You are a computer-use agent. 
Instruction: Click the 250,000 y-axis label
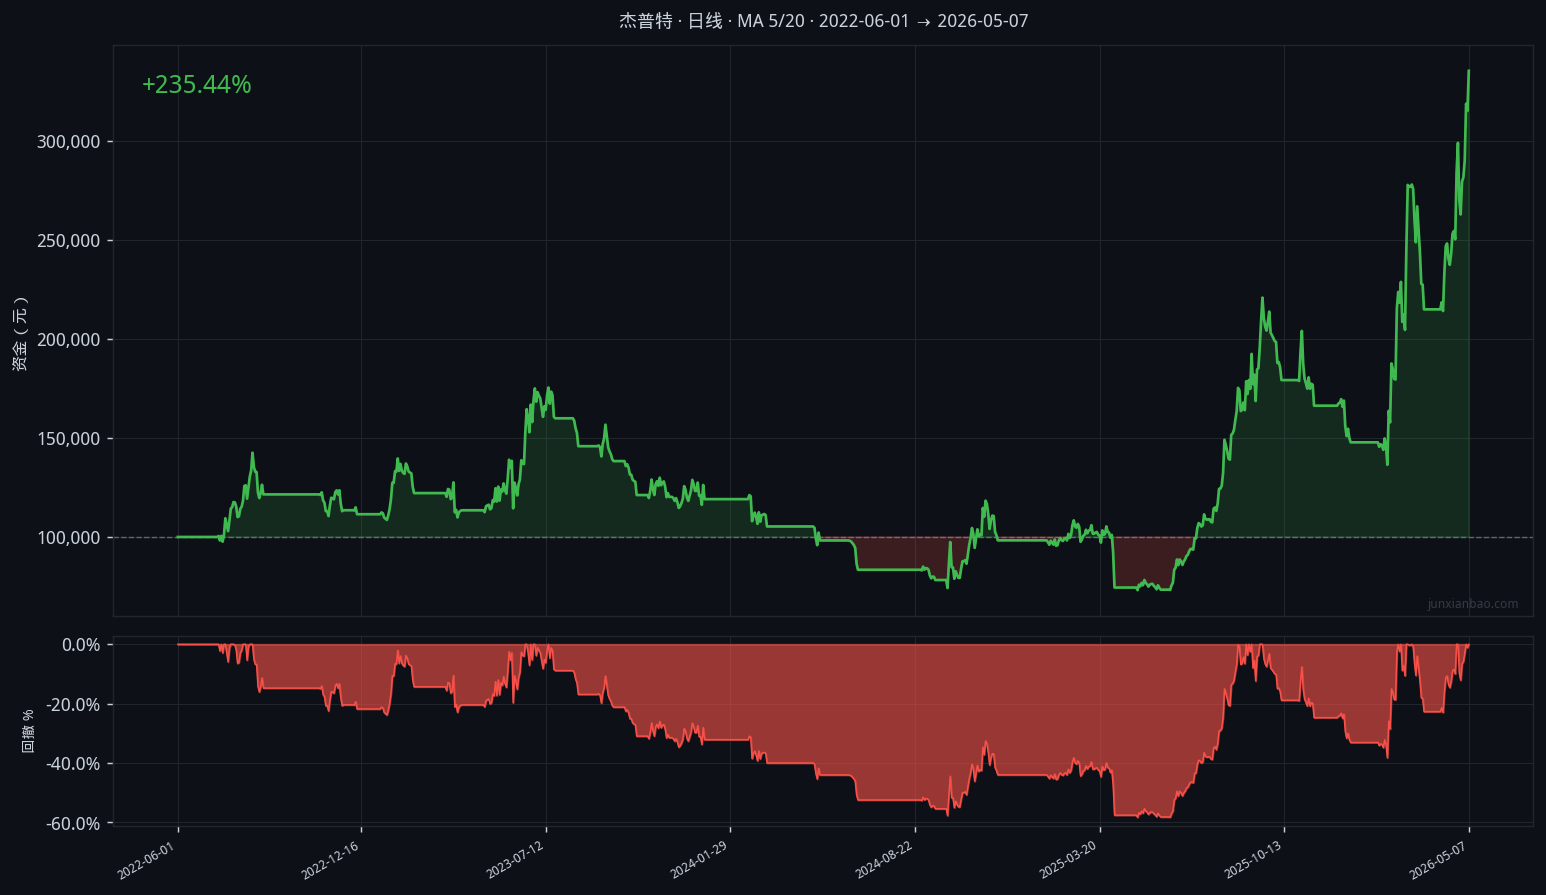(69, 241)
